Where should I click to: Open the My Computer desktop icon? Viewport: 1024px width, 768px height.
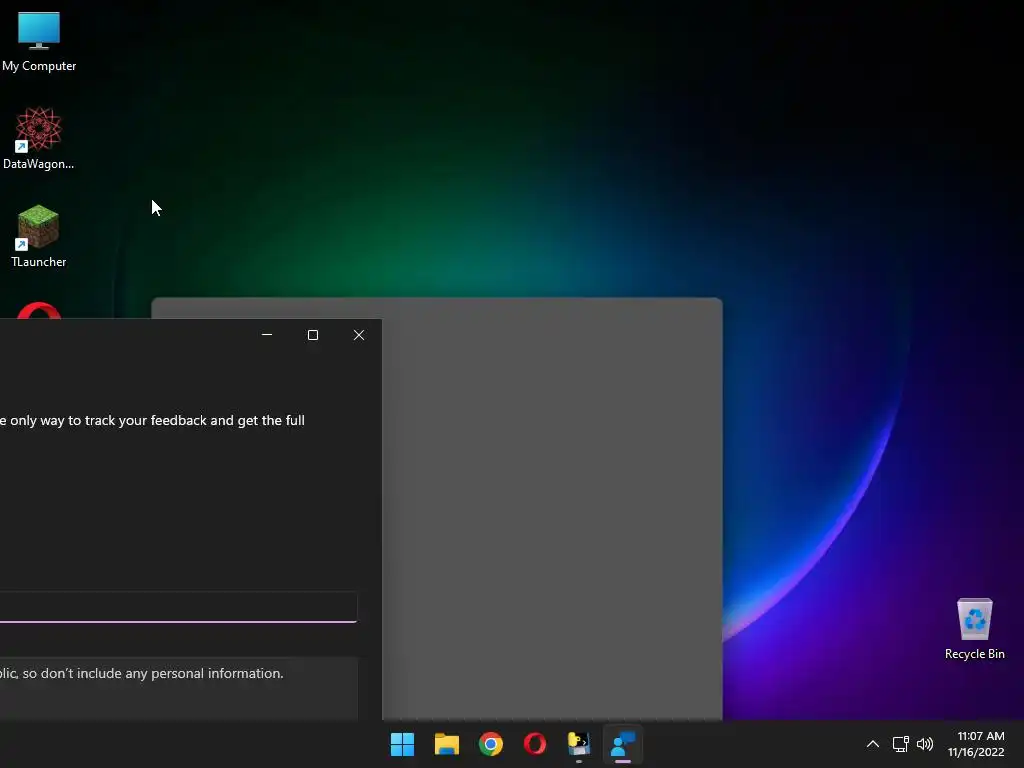tap(39, 42)
